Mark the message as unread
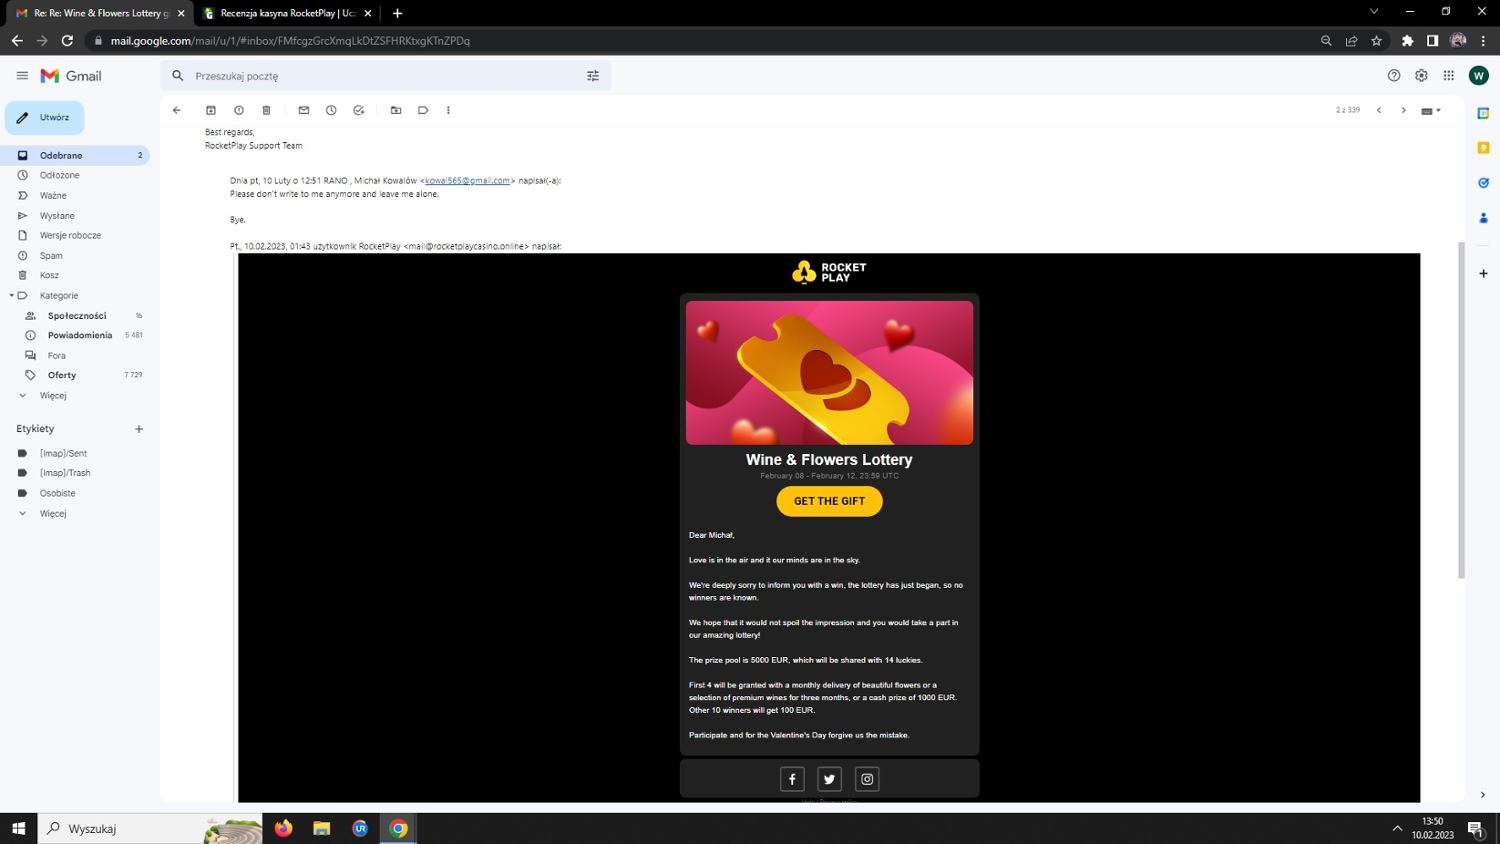Viewport: 1500px width, 844px height. pos(304,110)
